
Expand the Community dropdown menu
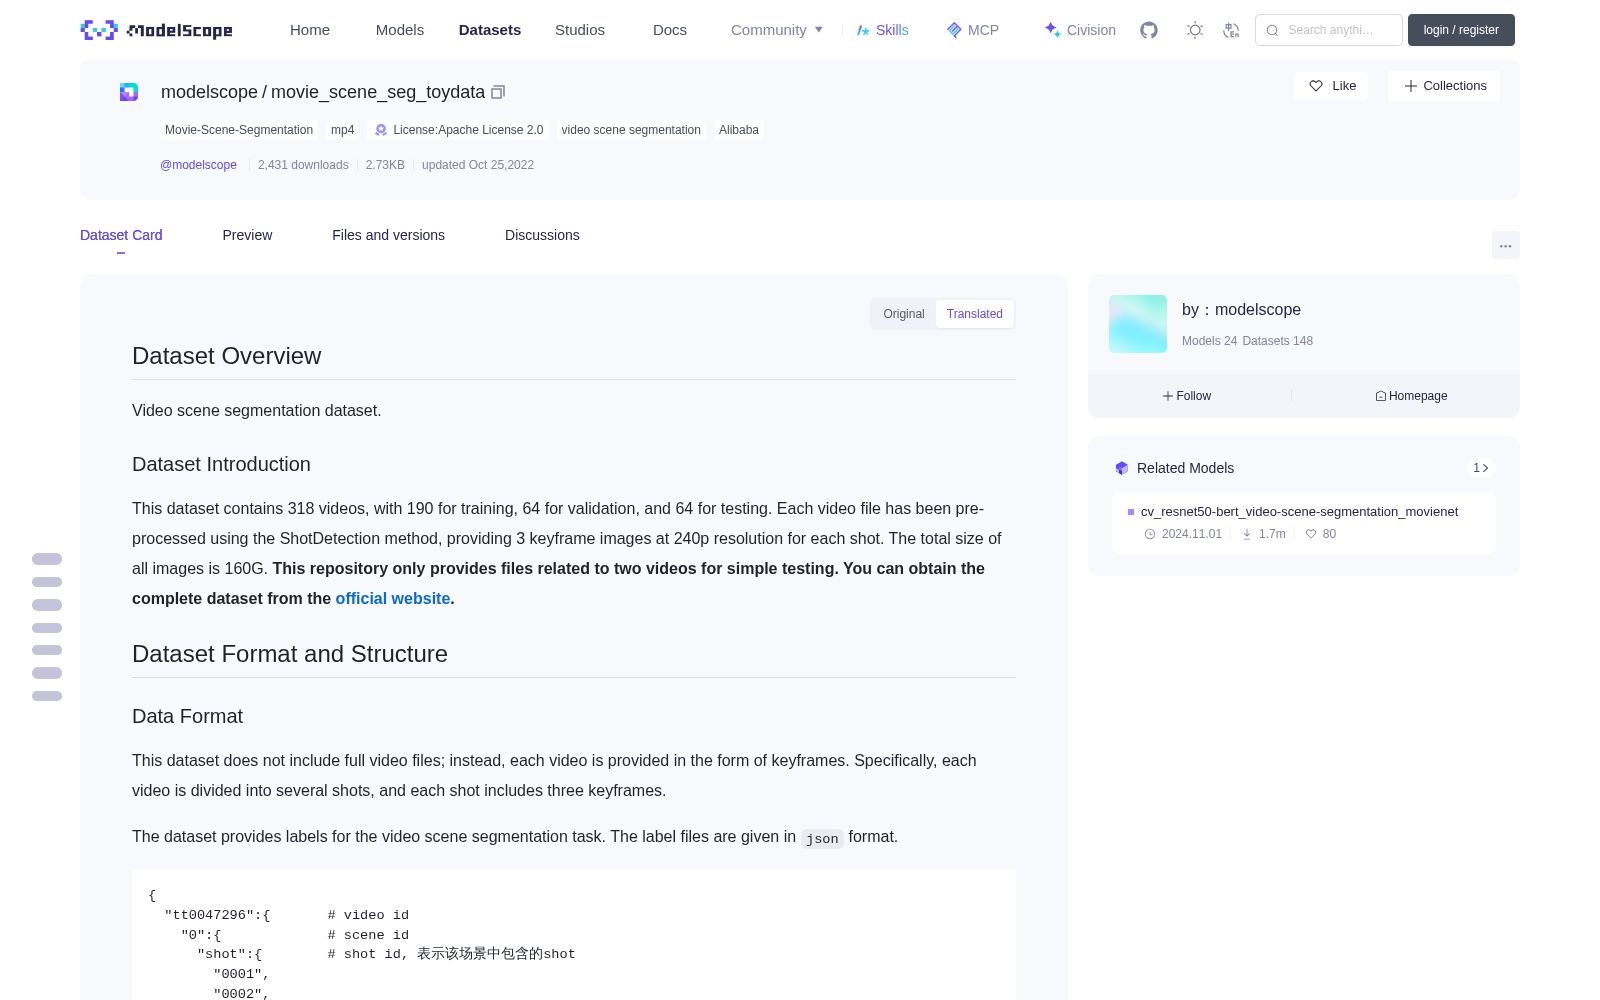point(777,30)
